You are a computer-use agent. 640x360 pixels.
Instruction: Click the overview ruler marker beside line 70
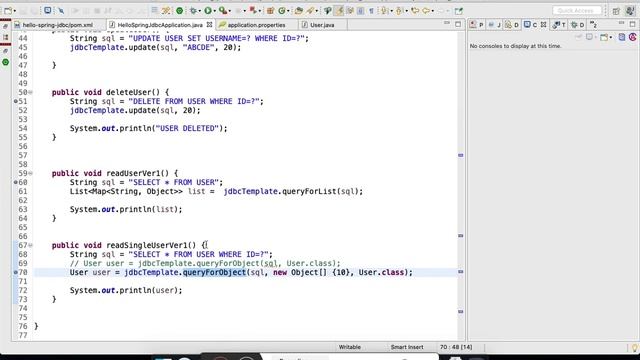click(461, 271)
